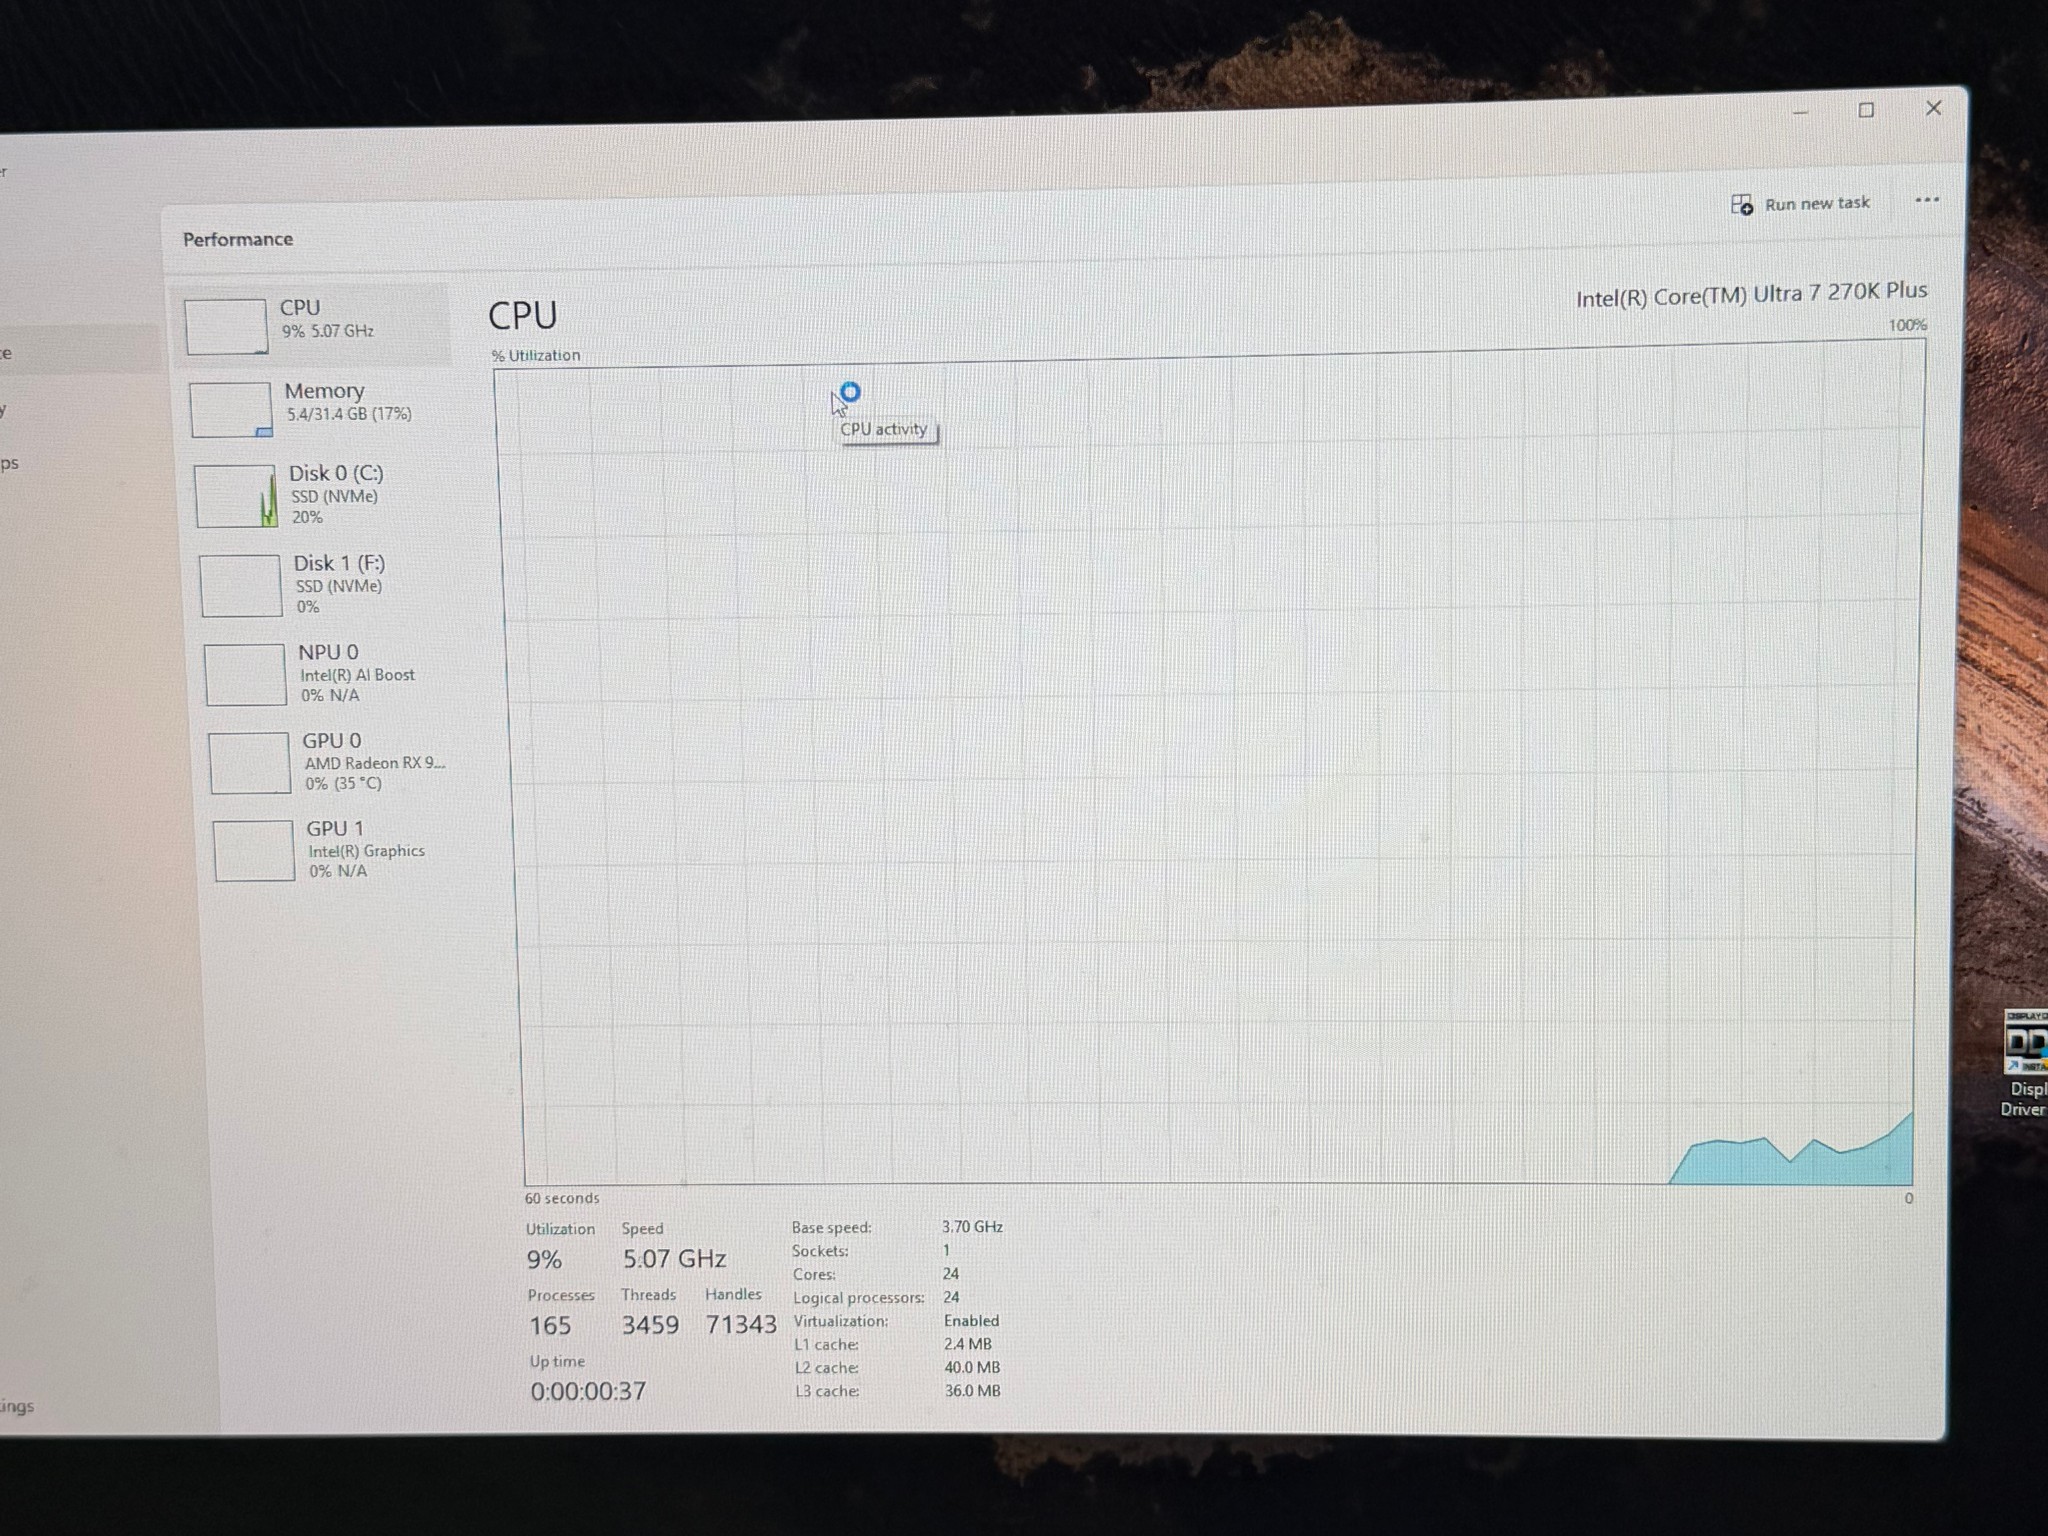Screen dimensions: 2048x1536
Task: Click the Intel Core Ultra 7 270K Plus label
Action: pyautogui.click(x=1751, y=294)
